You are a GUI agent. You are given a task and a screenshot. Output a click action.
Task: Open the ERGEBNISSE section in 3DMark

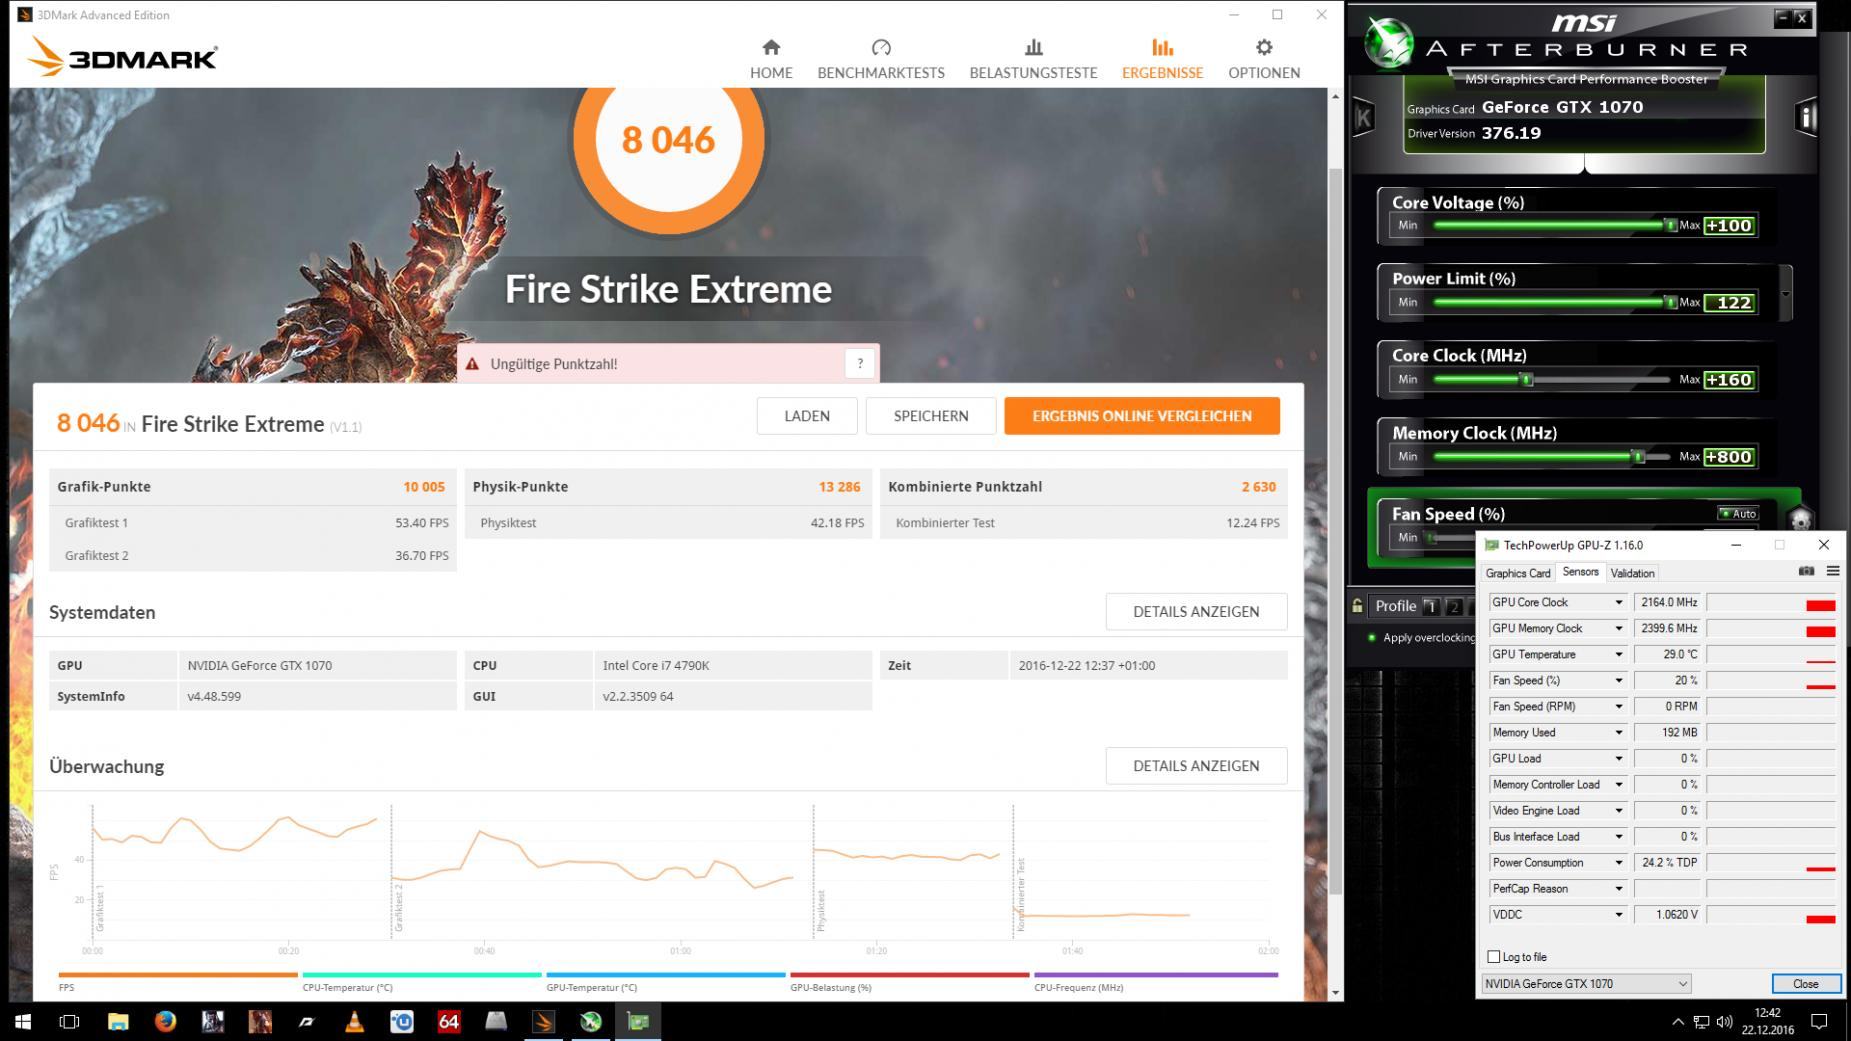tap(1162, 59)
